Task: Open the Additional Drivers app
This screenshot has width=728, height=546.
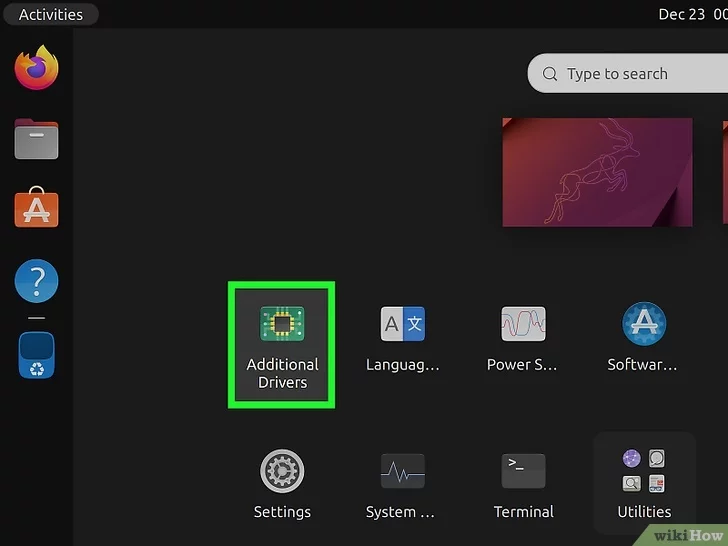Action: coord(282,345)
